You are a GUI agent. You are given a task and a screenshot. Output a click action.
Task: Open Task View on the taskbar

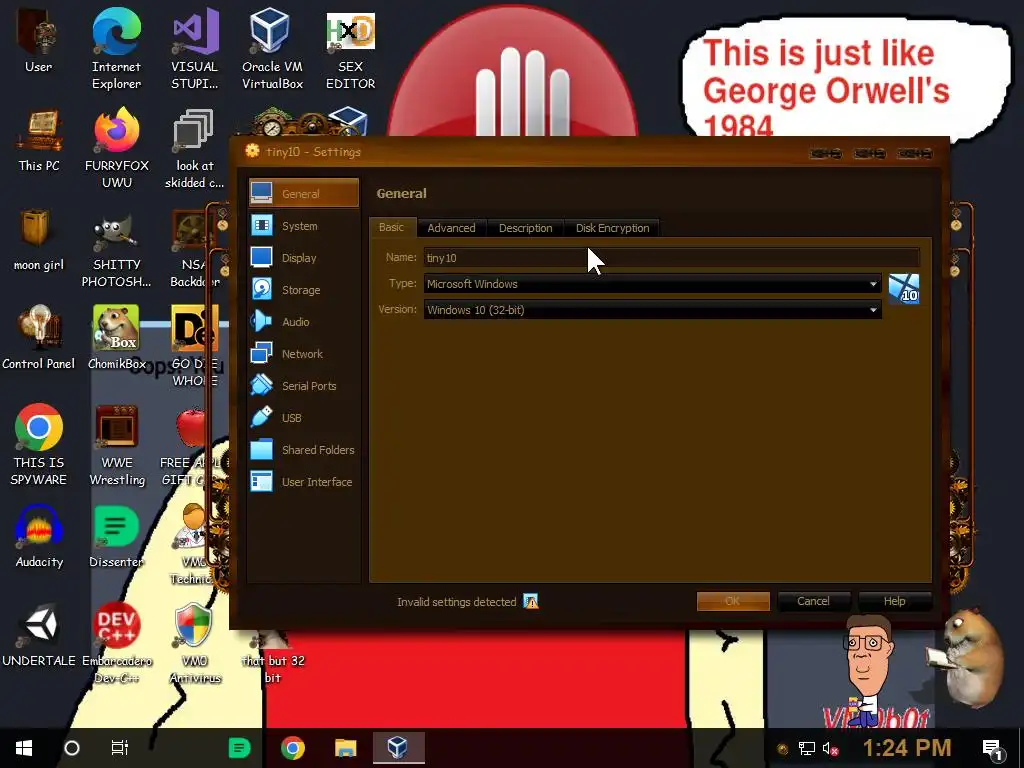(x=120, y=748)
